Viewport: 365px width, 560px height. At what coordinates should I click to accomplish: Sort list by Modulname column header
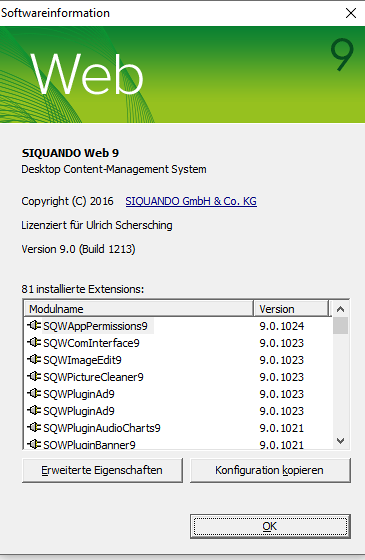click(x=139, y=309)
